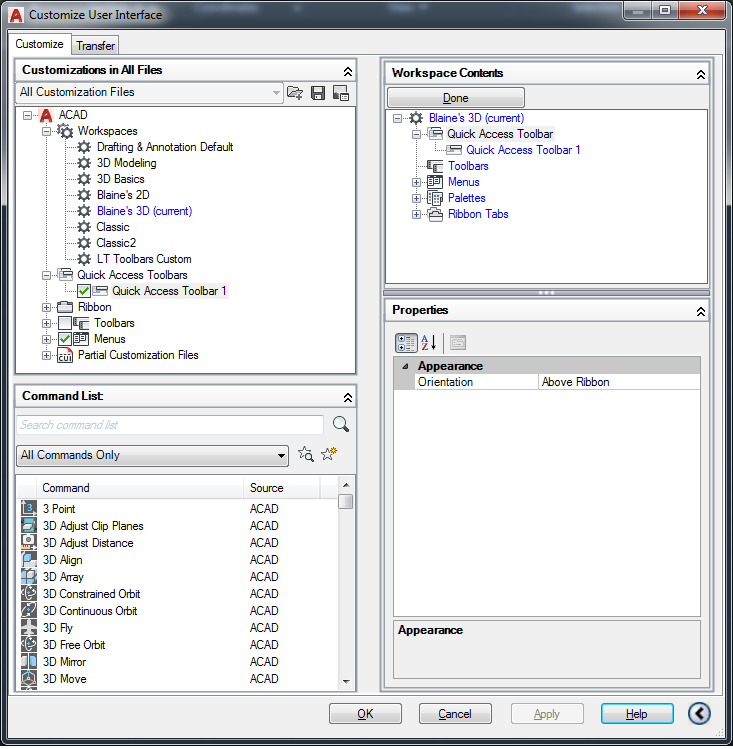Collapse the Workspace Contents panel

[701, 75]
